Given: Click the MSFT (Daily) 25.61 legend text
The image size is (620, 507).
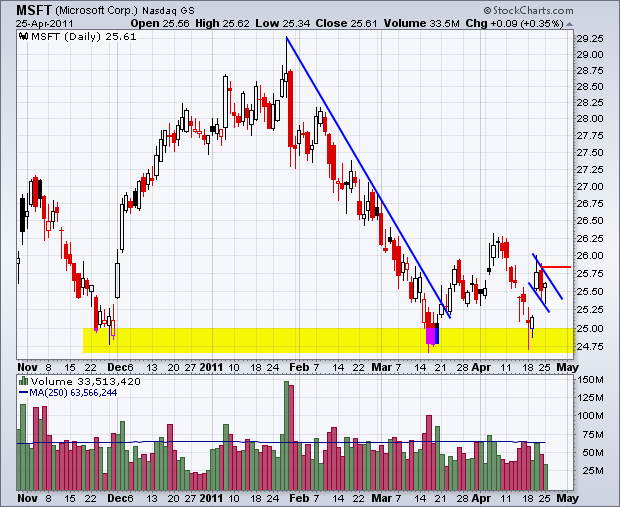Looking at the screenshot, I should [83, 37].
